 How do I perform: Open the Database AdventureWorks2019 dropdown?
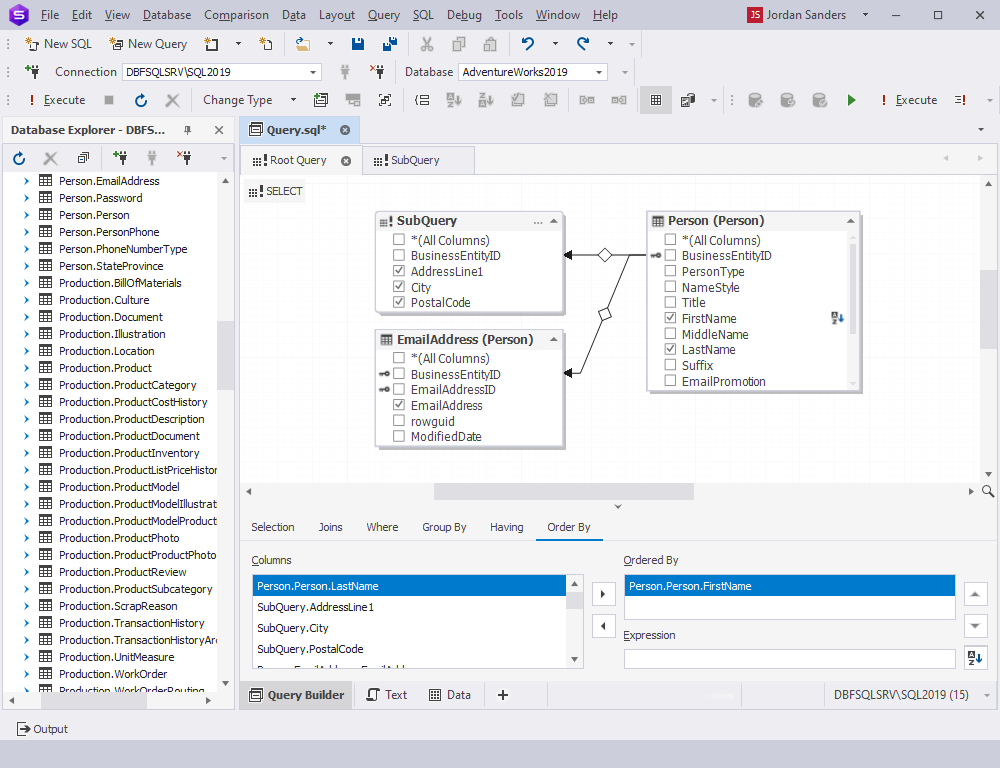pyautogui.click(x=599, y=72)
